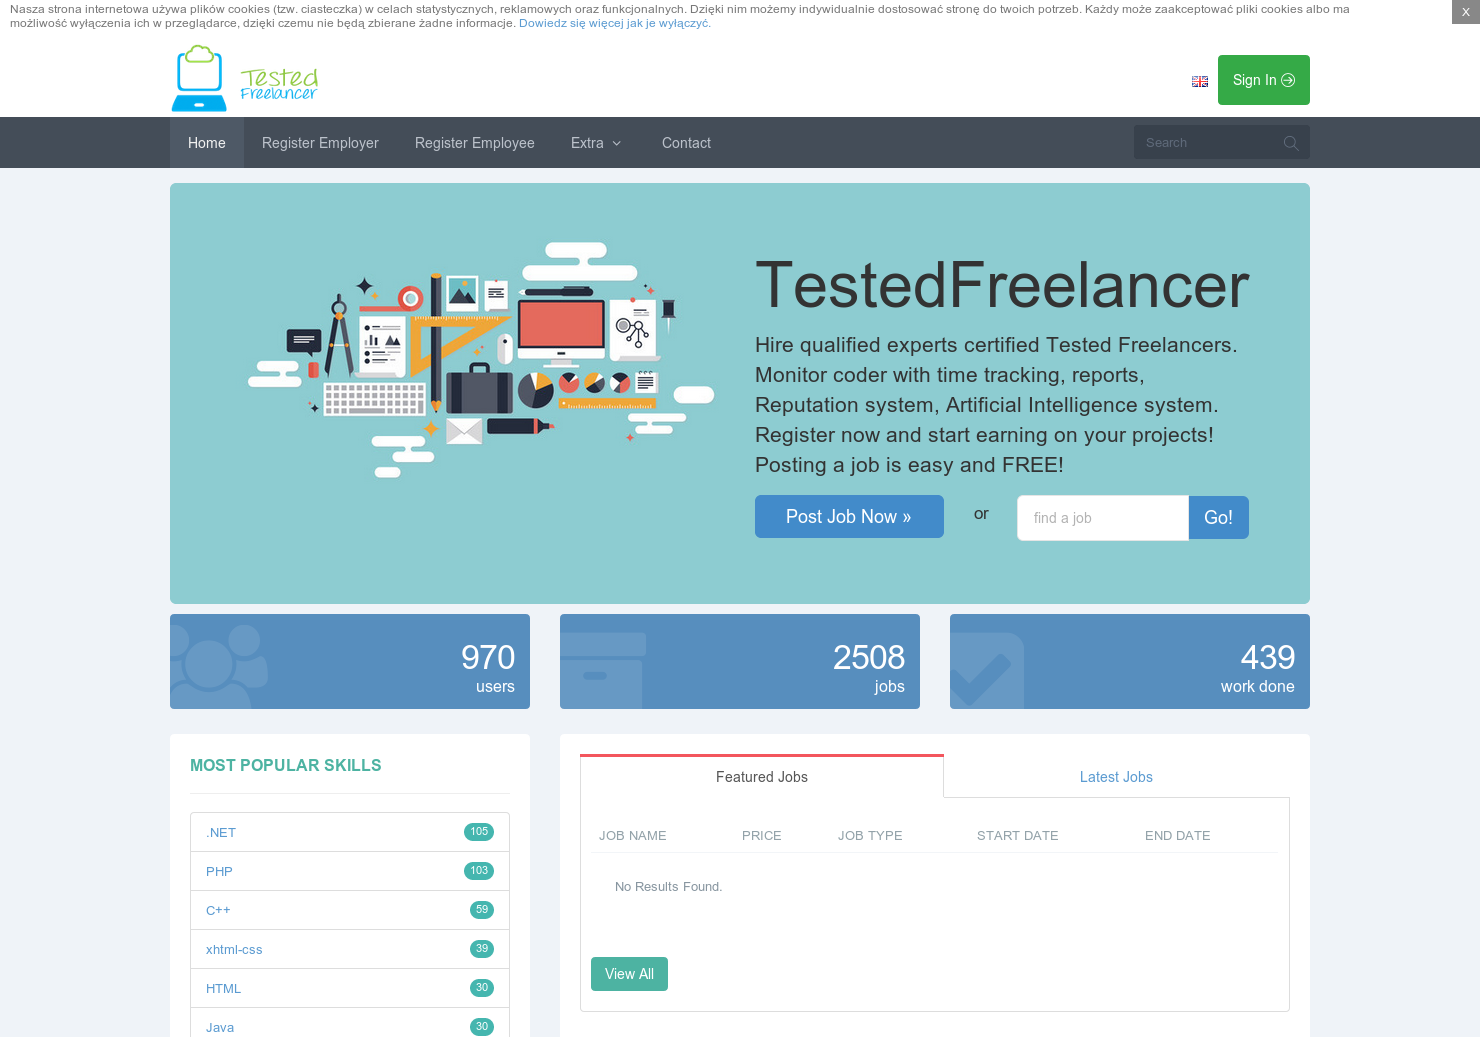Click the 105 badge next to .NET

point(479,831)
